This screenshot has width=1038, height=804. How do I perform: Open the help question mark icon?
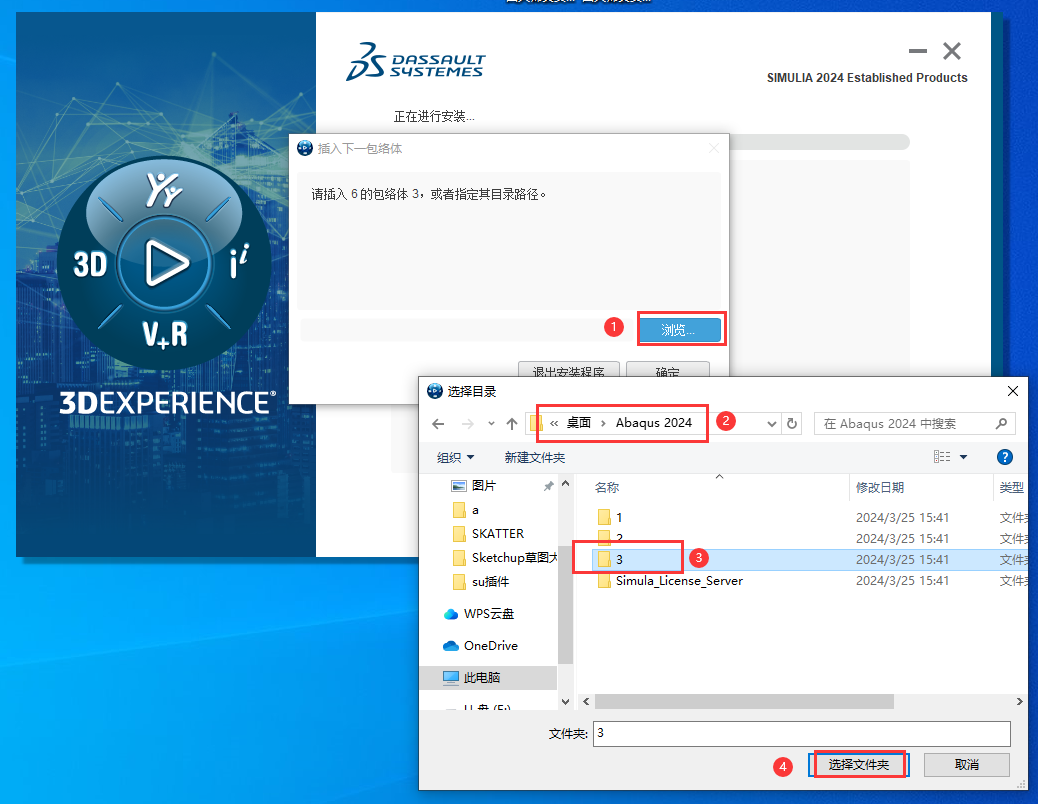[1004, 457]
